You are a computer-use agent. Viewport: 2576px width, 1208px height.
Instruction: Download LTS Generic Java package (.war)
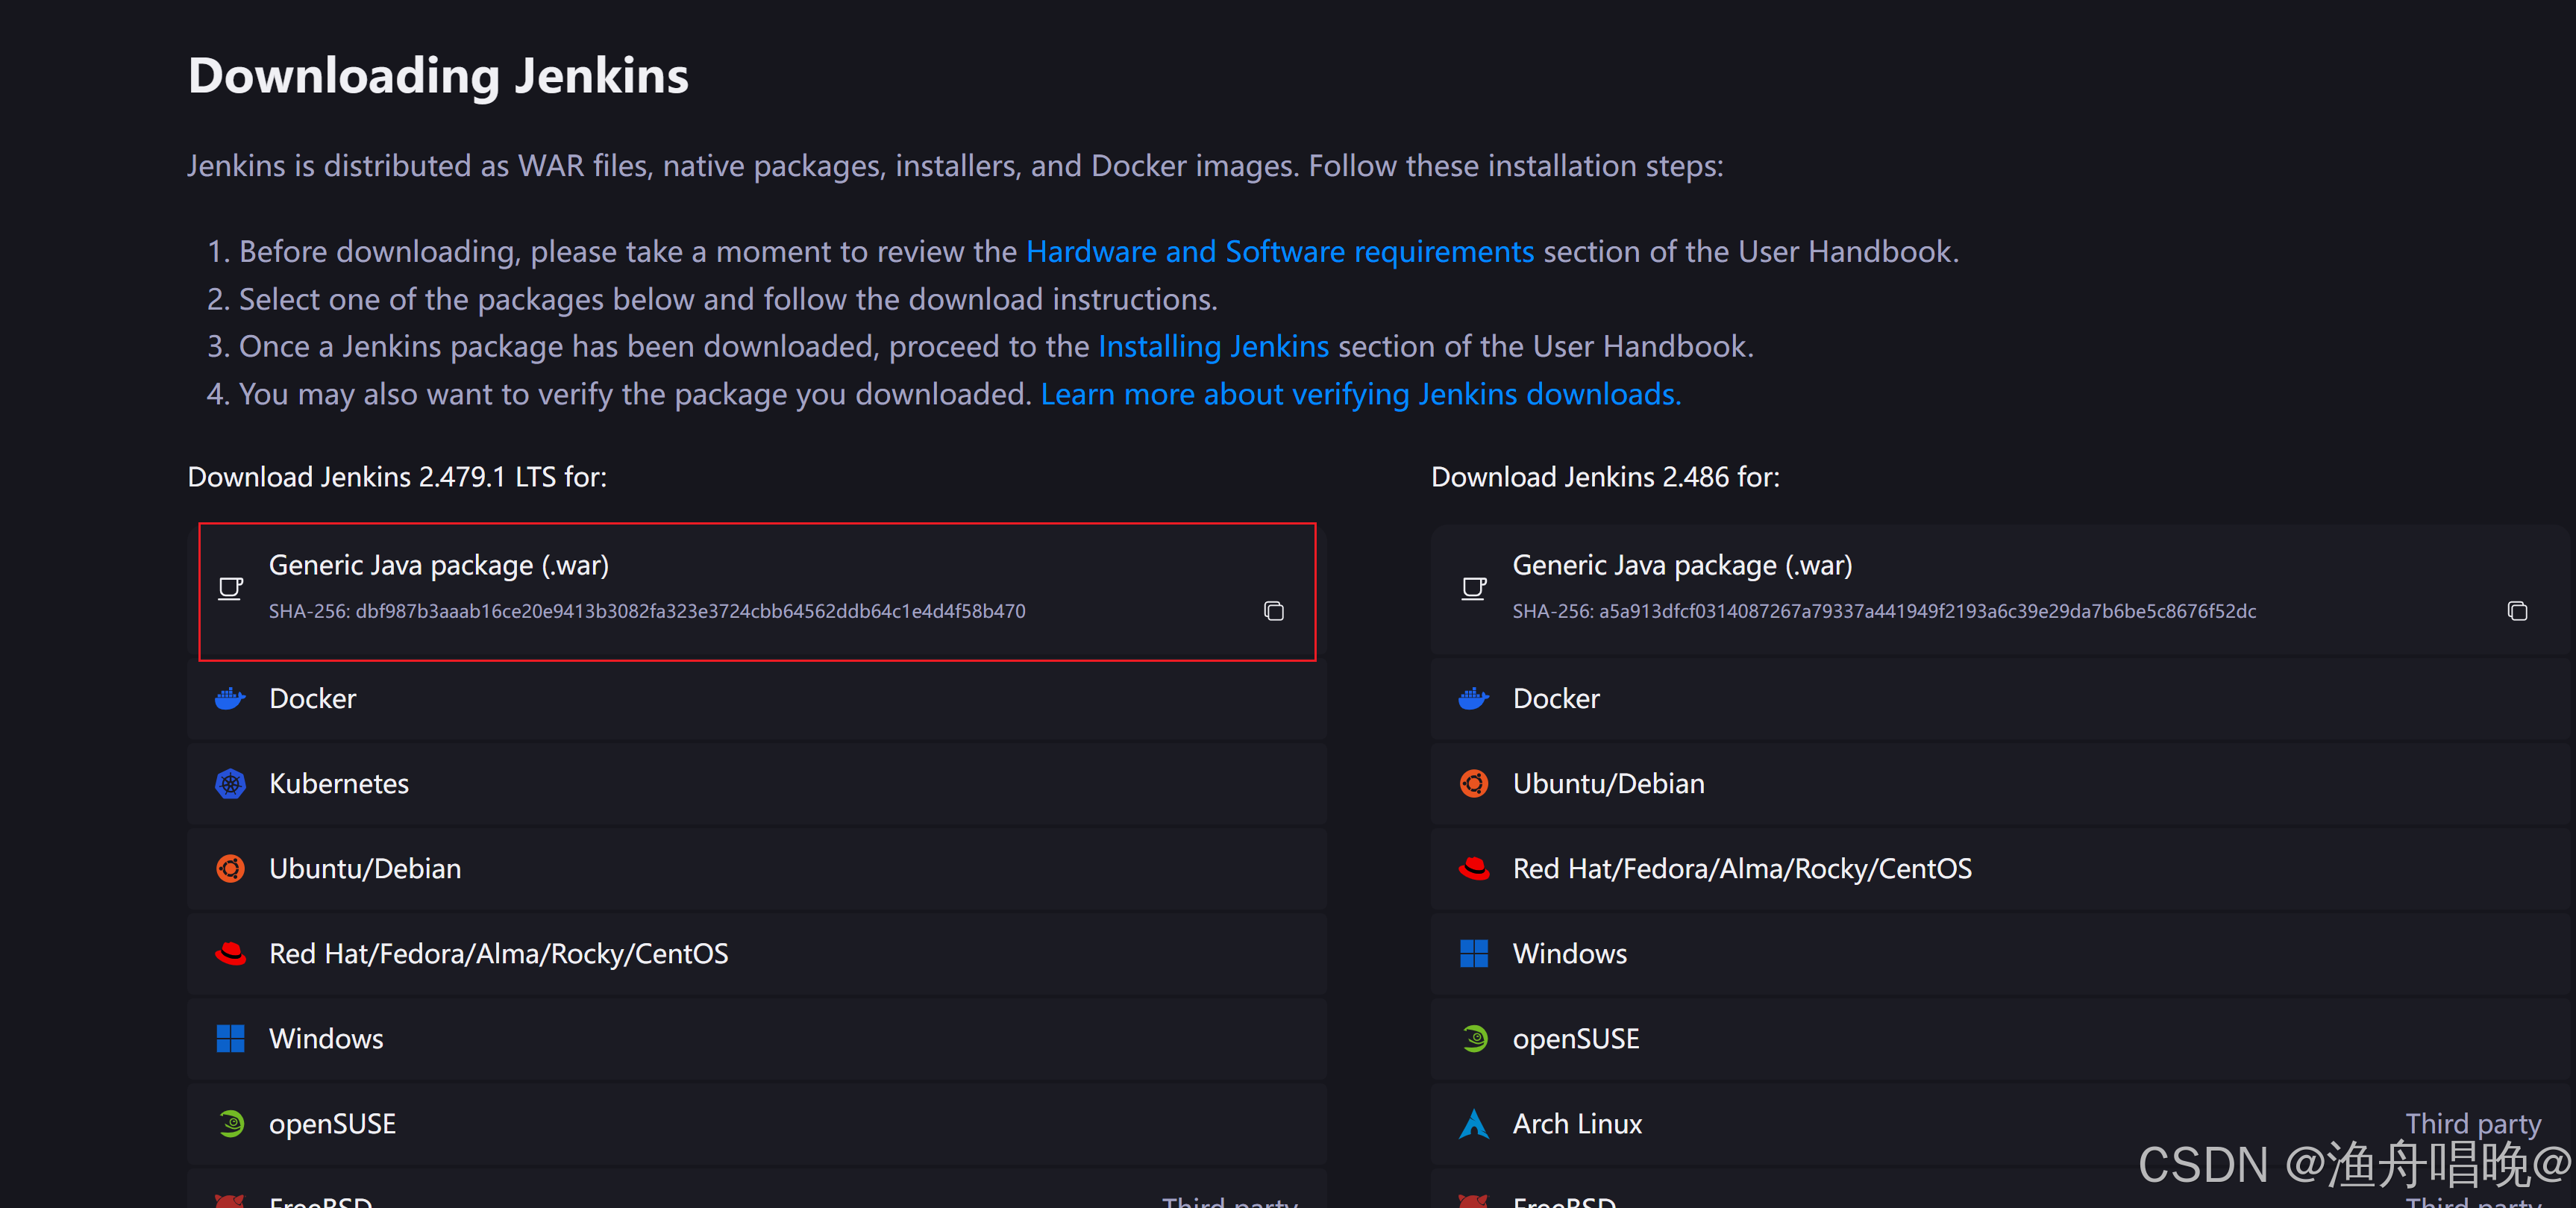pyautogui.click(x=757, y=591)
